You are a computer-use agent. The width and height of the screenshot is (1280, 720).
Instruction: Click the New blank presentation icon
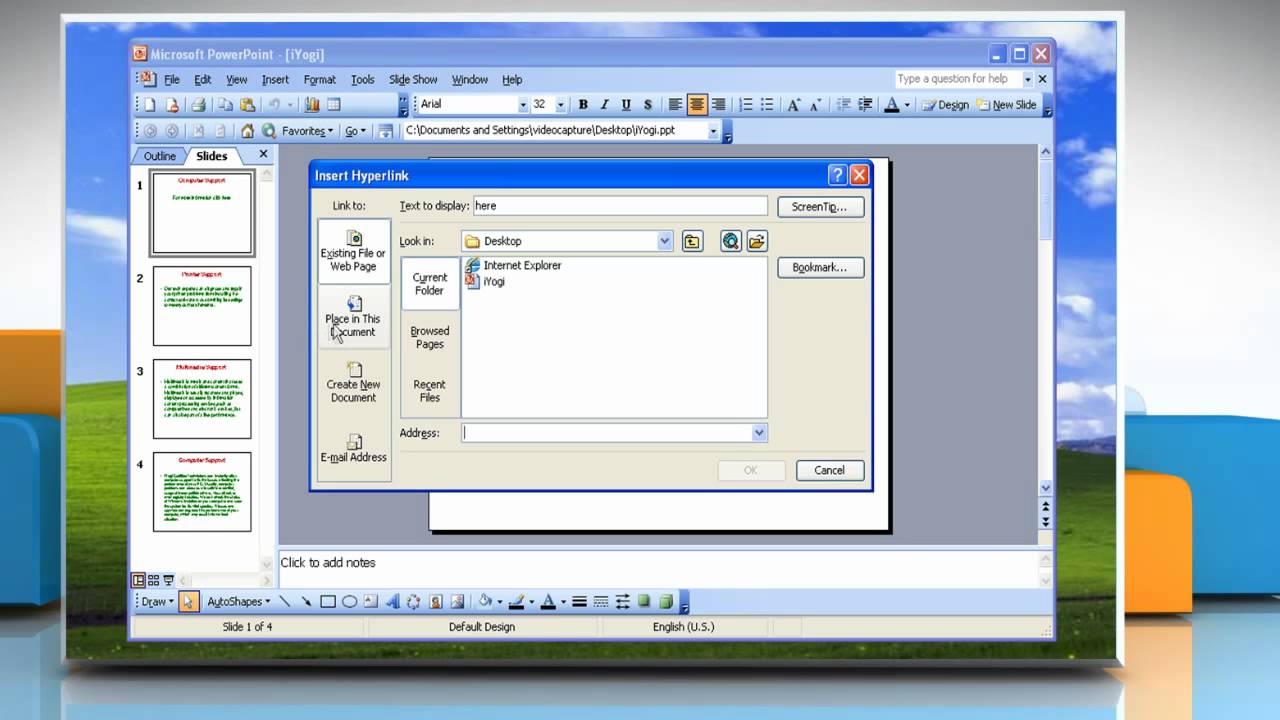click(150, 104)
